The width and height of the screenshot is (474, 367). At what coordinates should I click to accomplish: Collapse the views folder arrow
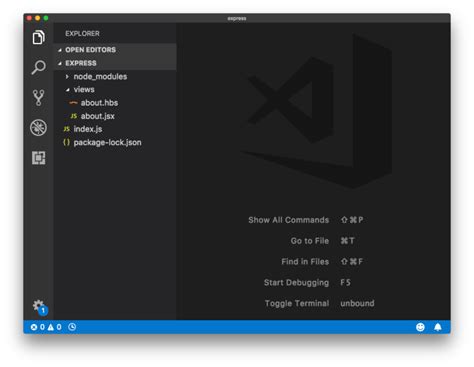click(x=68, y=90)
